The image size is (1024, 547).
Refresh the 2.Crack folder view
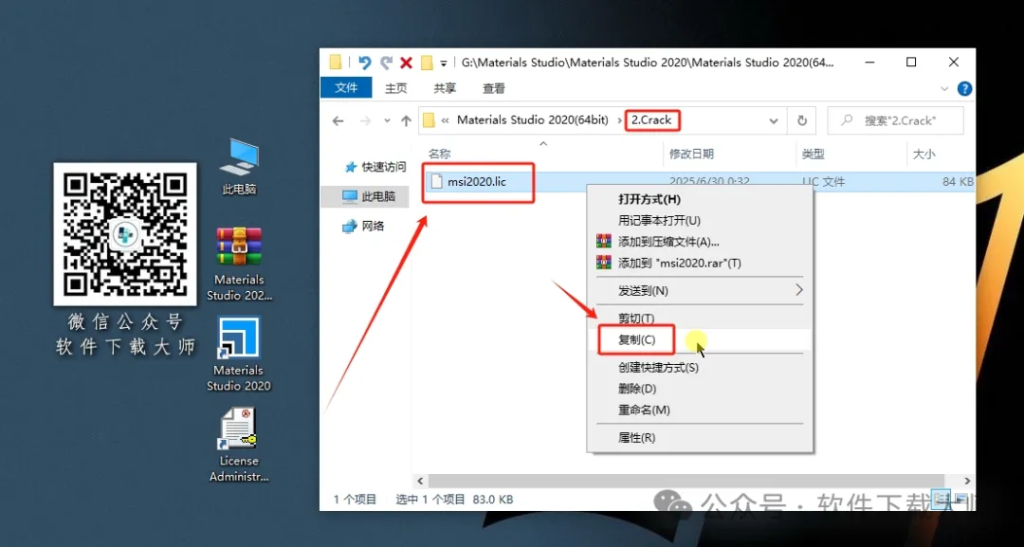[x=802, y=121]
